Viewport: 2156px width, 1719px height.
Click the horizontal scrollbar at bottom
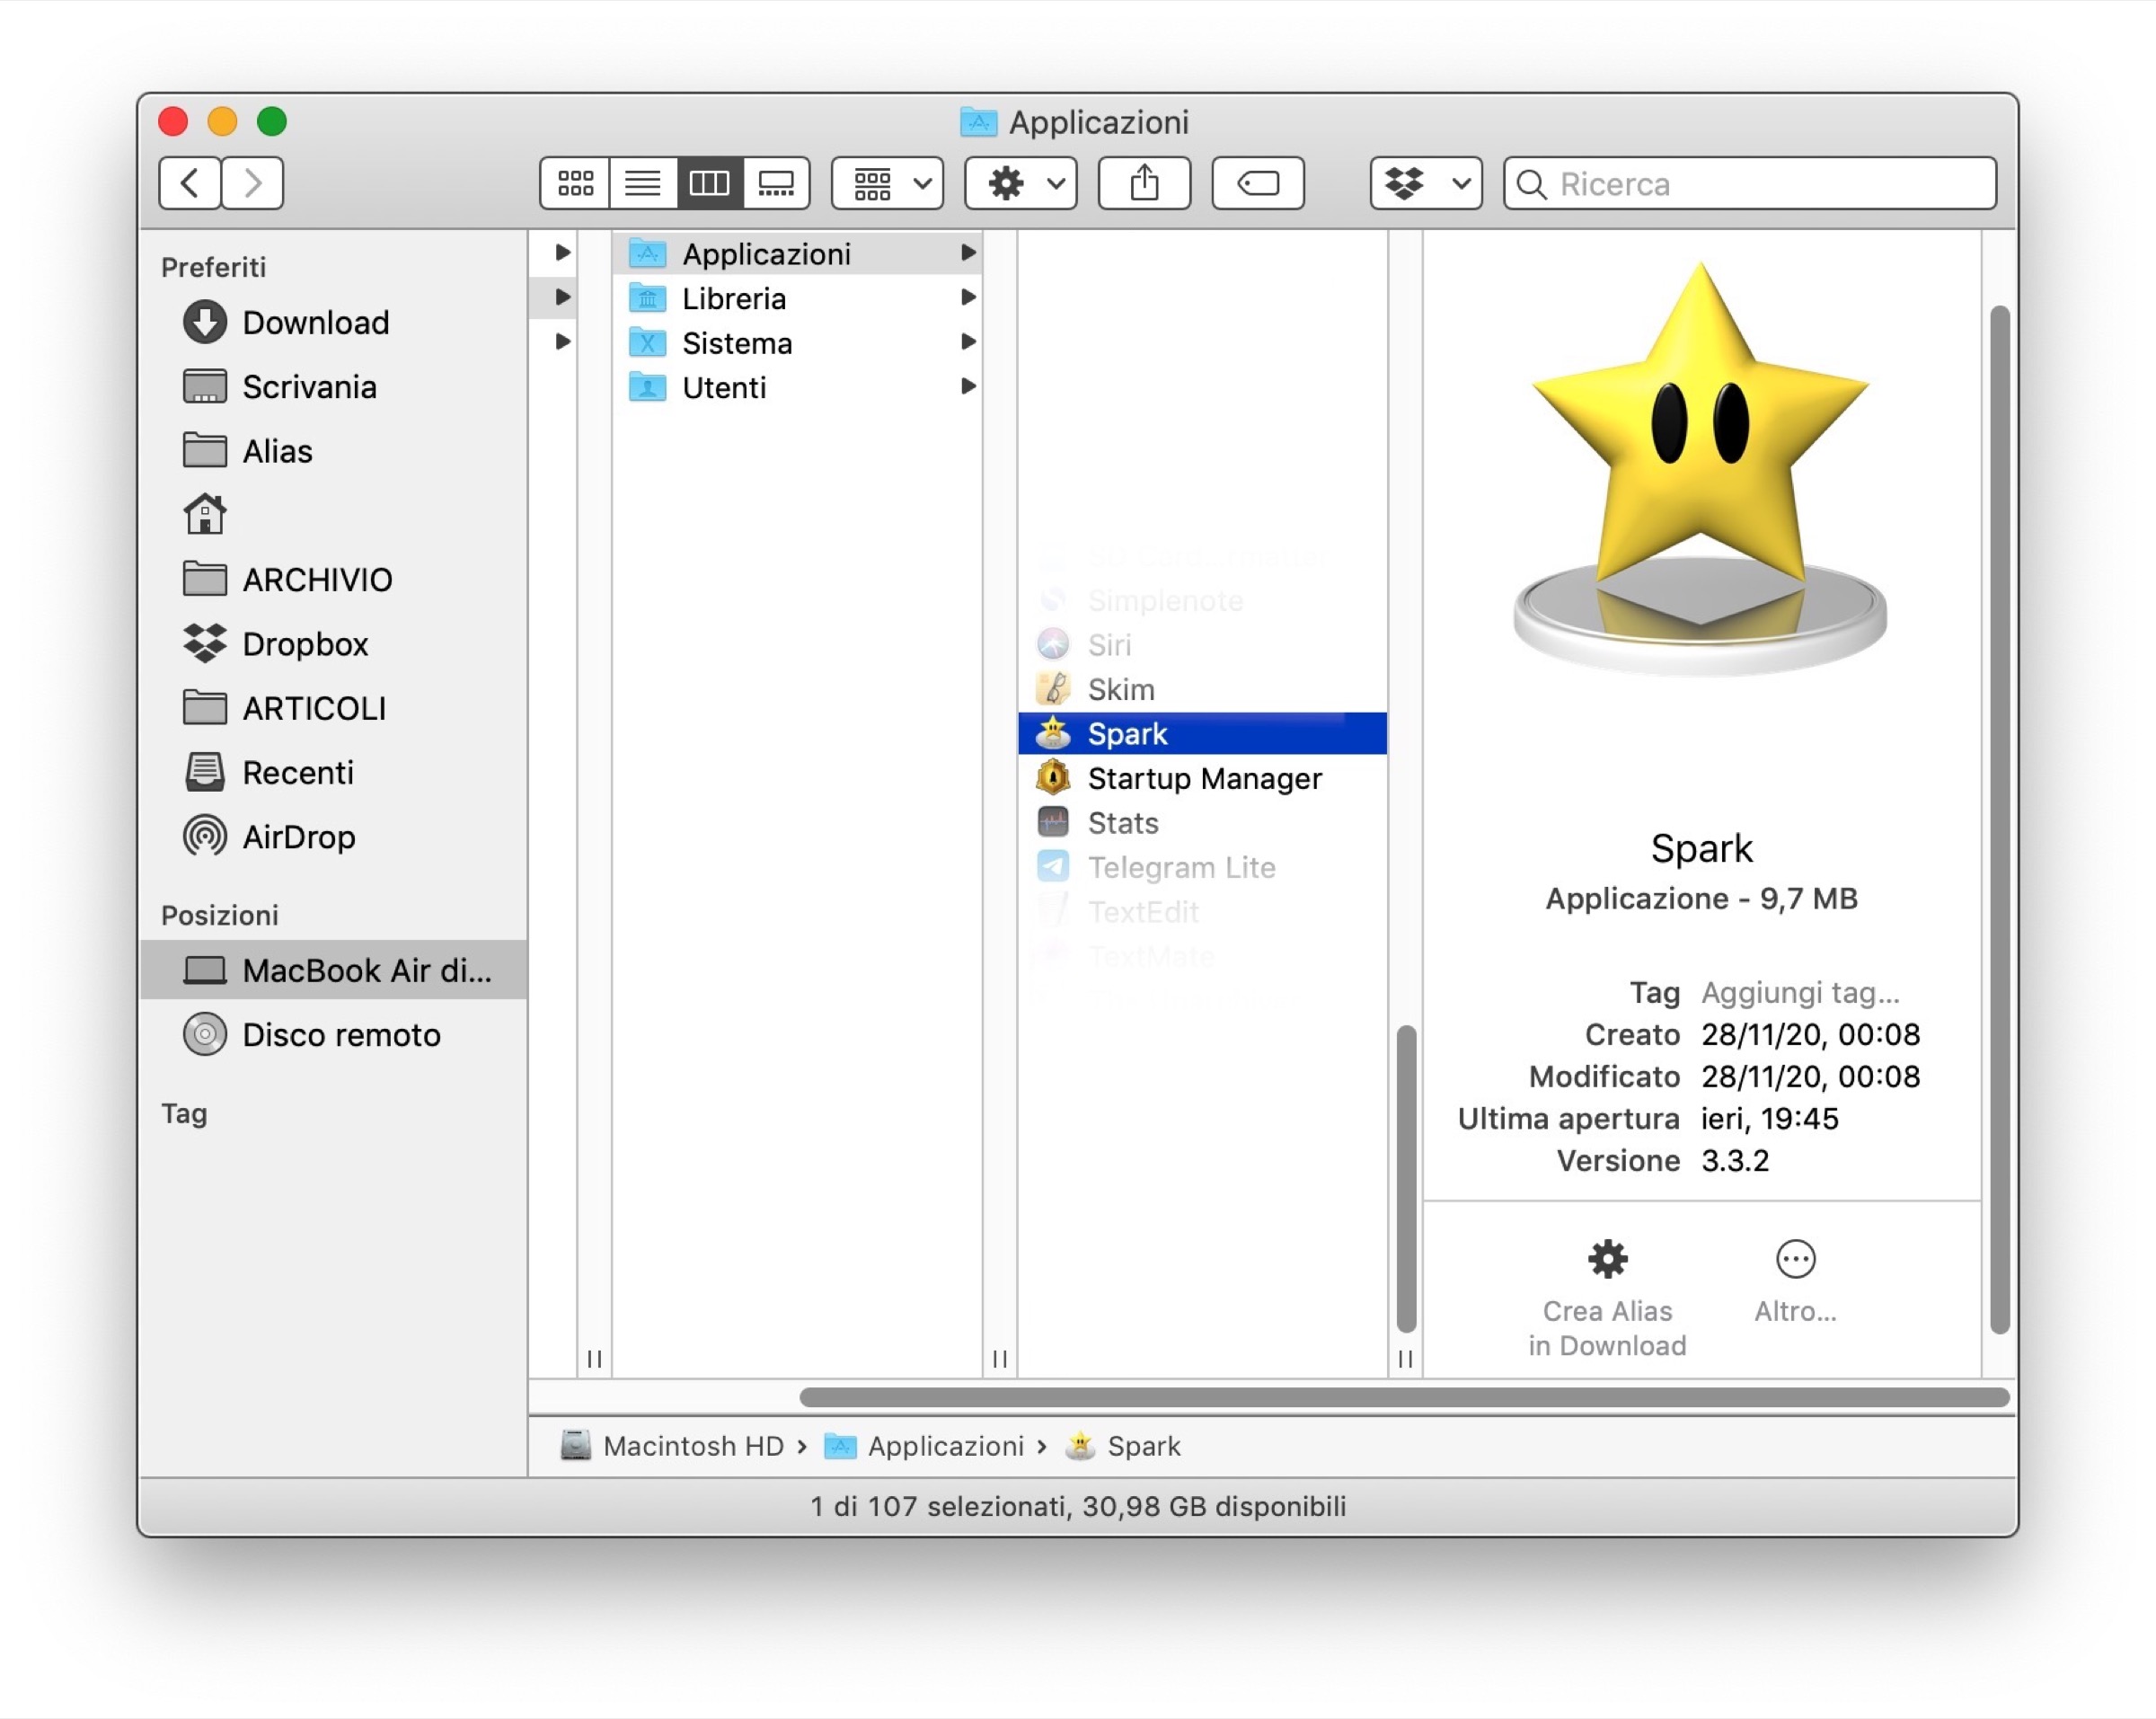[x=1403, y=1397]
